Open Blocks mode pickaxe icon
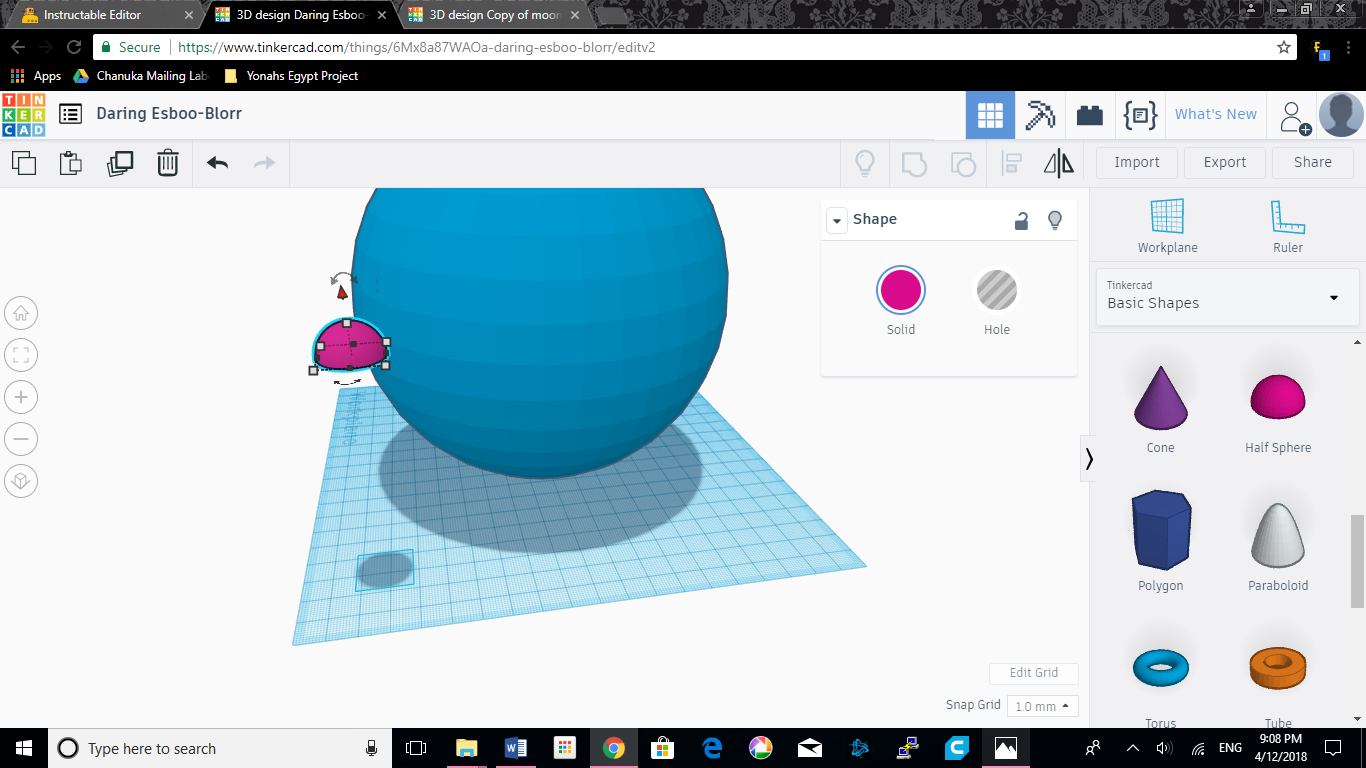Screen dimensions: 1366x768 [x=1040, y=115]
